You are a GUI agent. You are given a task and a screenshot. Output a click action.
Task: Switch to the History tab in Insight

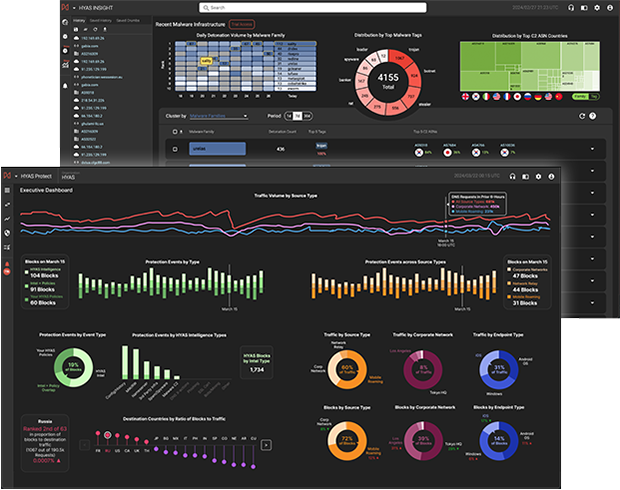pos(79,20)
